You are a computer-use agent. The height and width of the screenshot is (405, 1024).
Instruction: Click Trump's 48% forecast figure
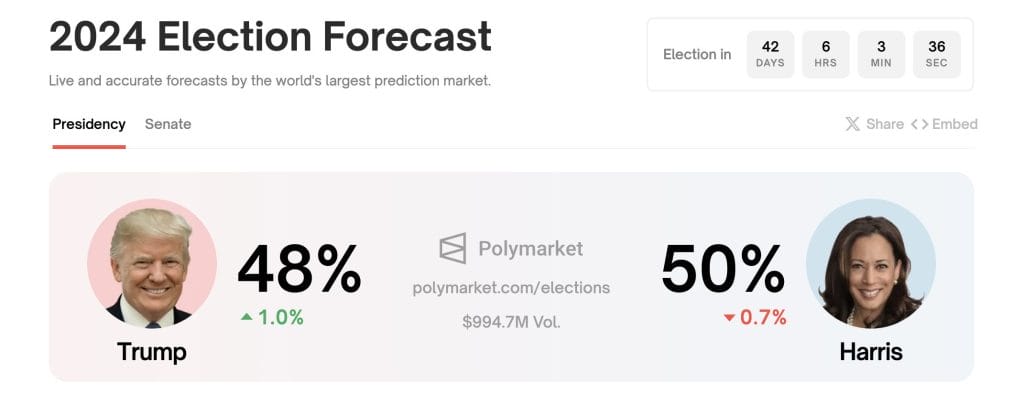(299, 269)
